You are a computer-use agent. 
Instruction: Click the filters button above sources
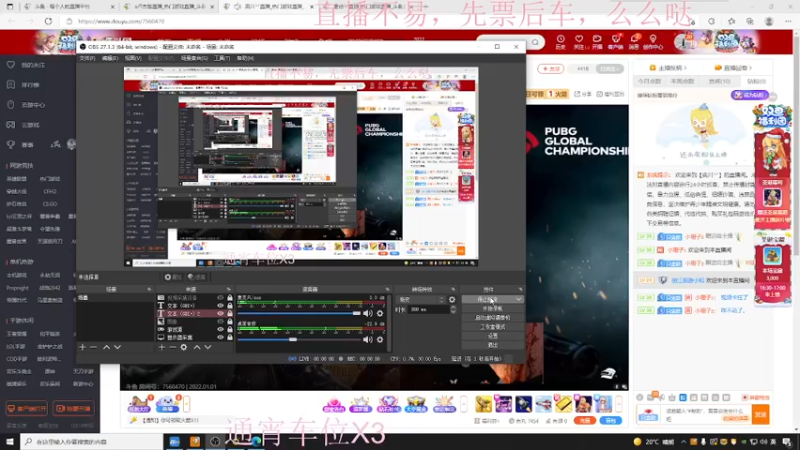[x=196, y=277]
